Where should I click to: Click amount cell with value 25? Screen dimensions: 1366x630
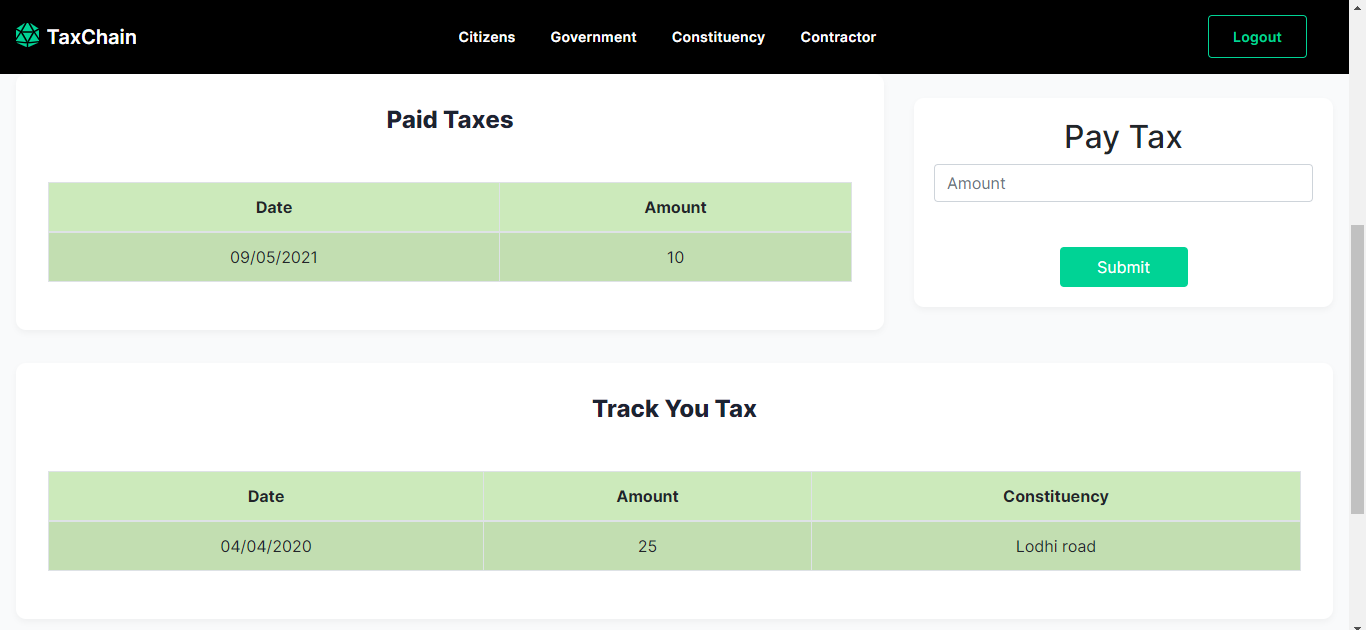click(647, 546)
